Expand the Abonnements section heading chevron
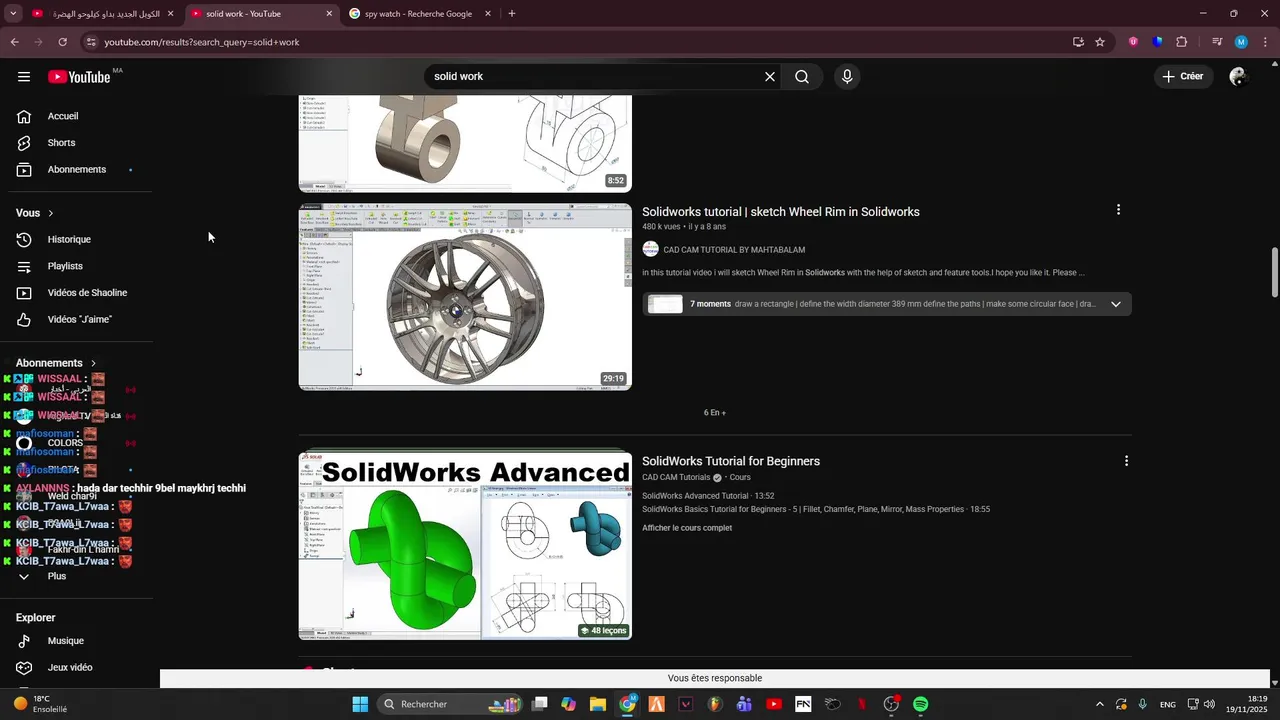This screenshot has width=1280, height=720. [x=94, y=363]
